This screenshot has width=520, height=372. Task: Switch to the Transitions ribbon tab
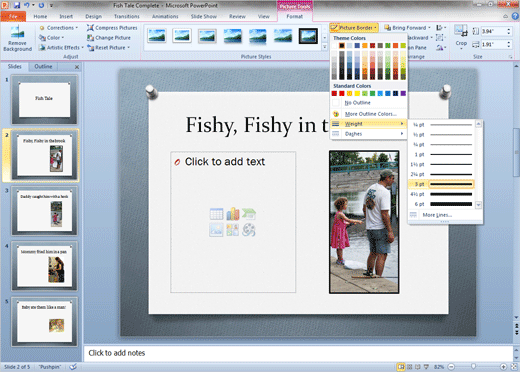pyautogui.click(x=127, y=16)
